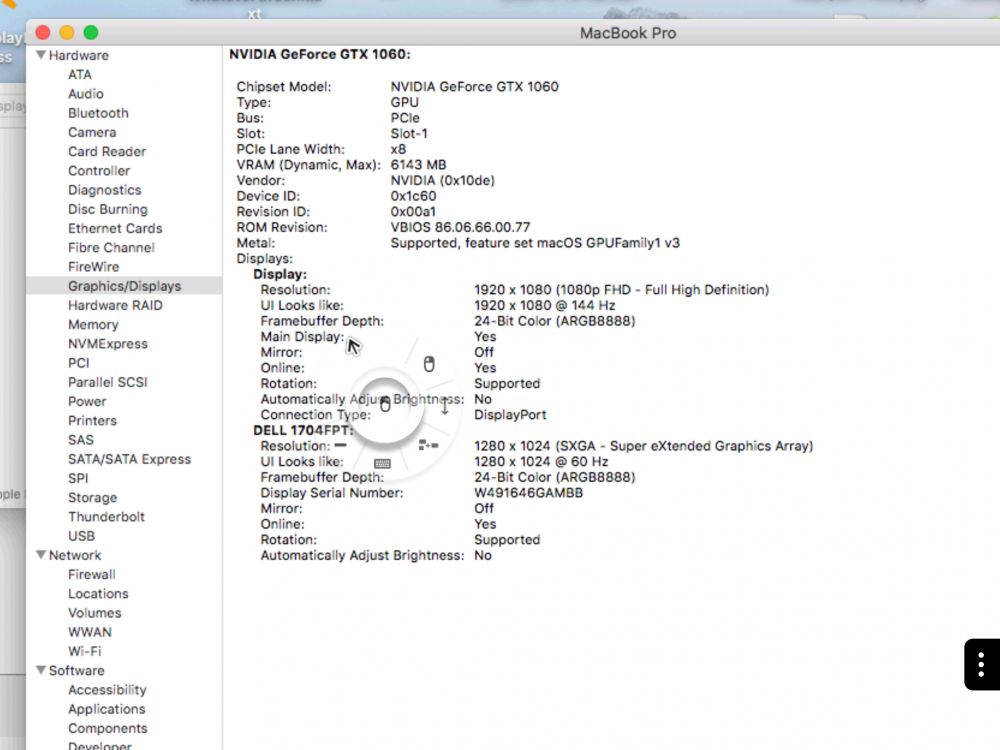The width and height of the screenshot is (1000, 750).
Task: Open Applications under Software
Action: 107,709
